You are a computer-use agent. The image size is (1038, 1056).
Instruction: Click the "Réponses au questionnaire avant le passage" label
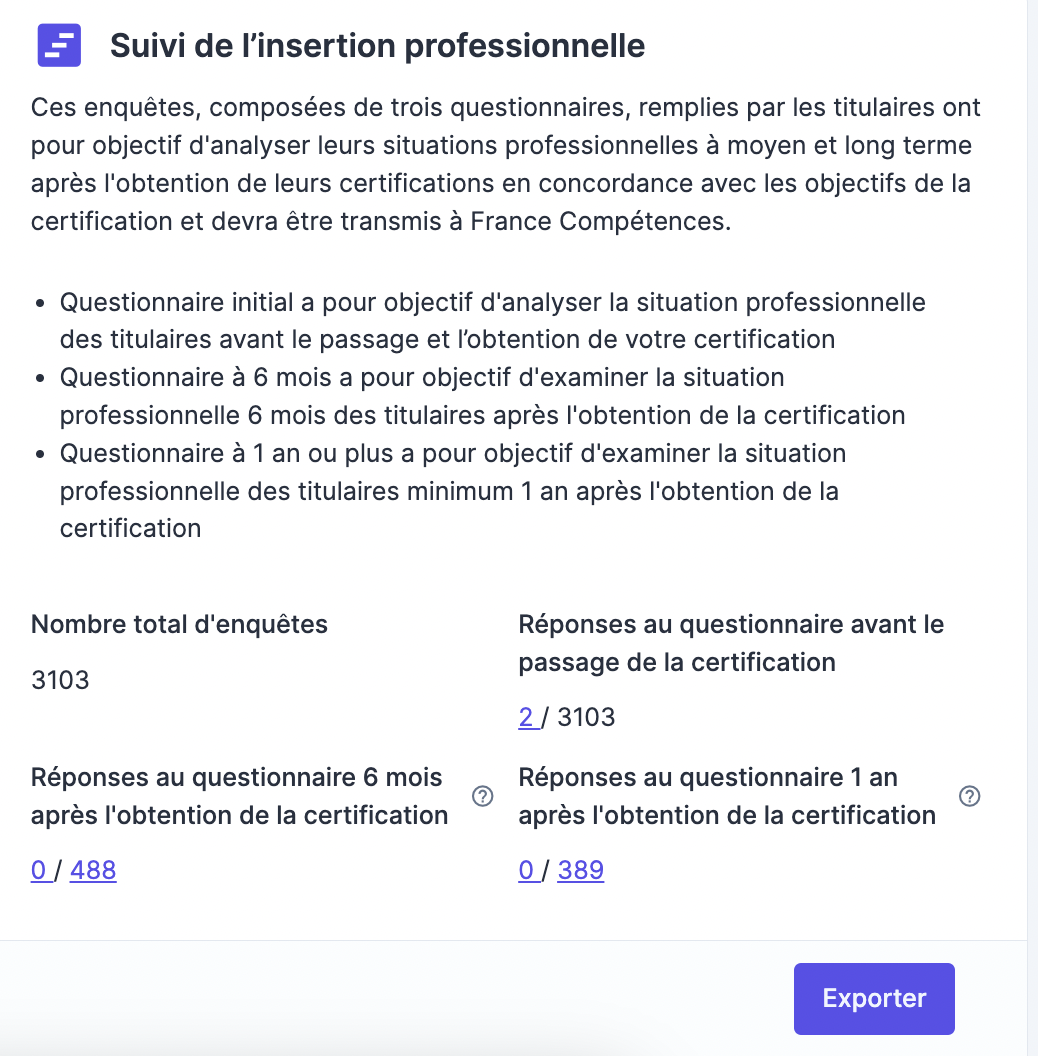pos(731,643)
